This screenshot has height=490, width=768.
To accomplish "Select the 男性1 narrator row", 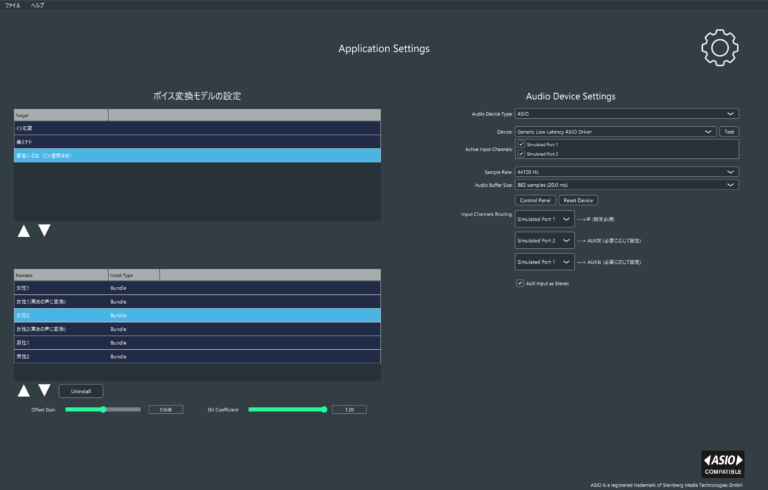I will tap(196, 343).
